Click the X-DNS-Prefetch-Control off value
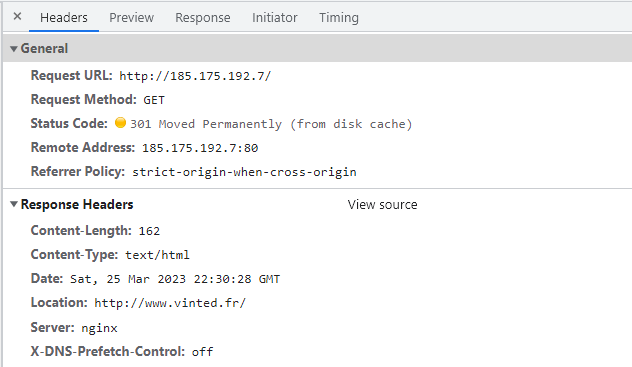Image resolution: width=632 pixels, height=367 pixels. click(202, 352)
